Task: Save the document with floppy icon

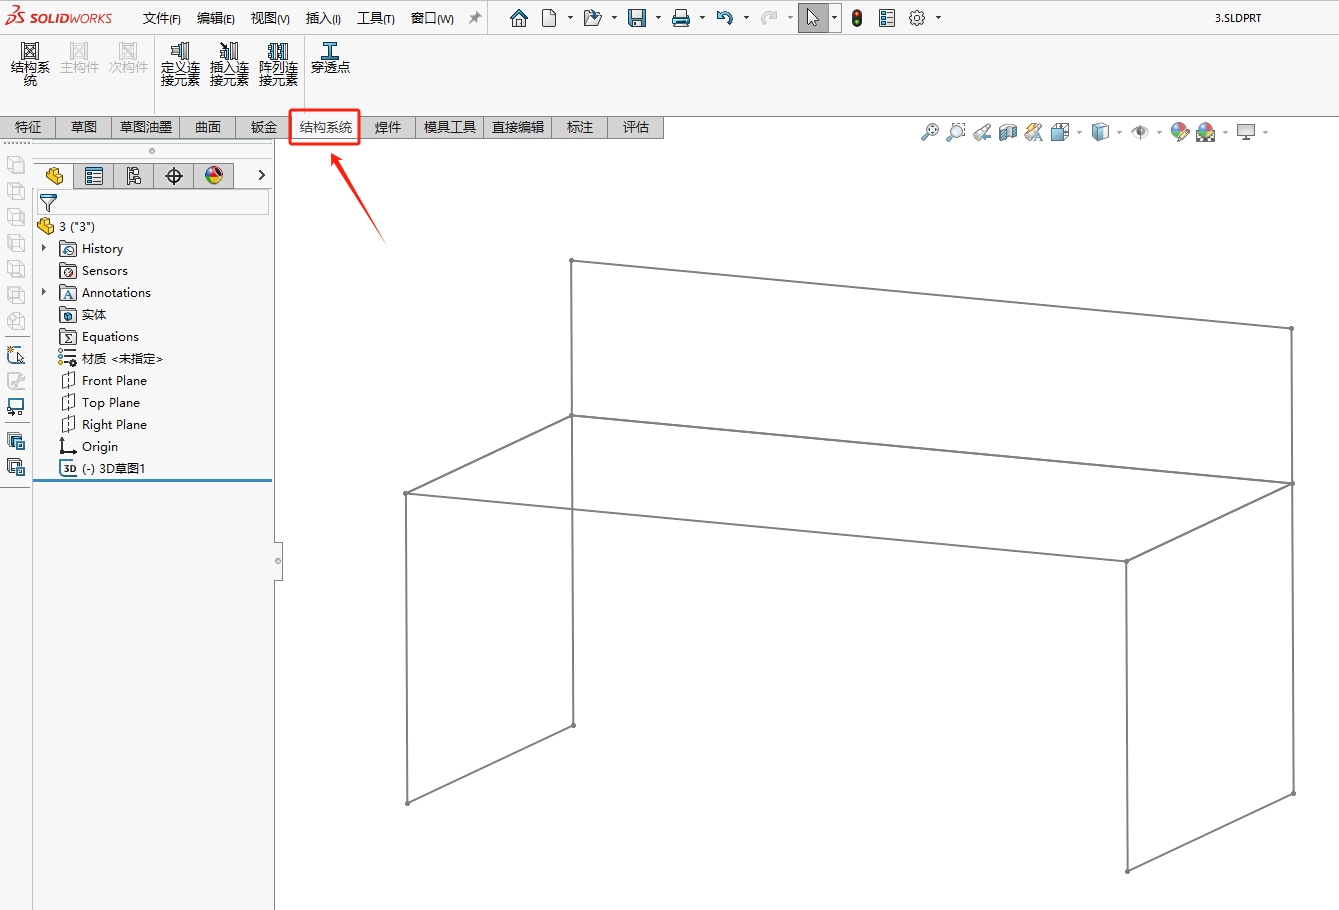Action: tap(637, 18)
